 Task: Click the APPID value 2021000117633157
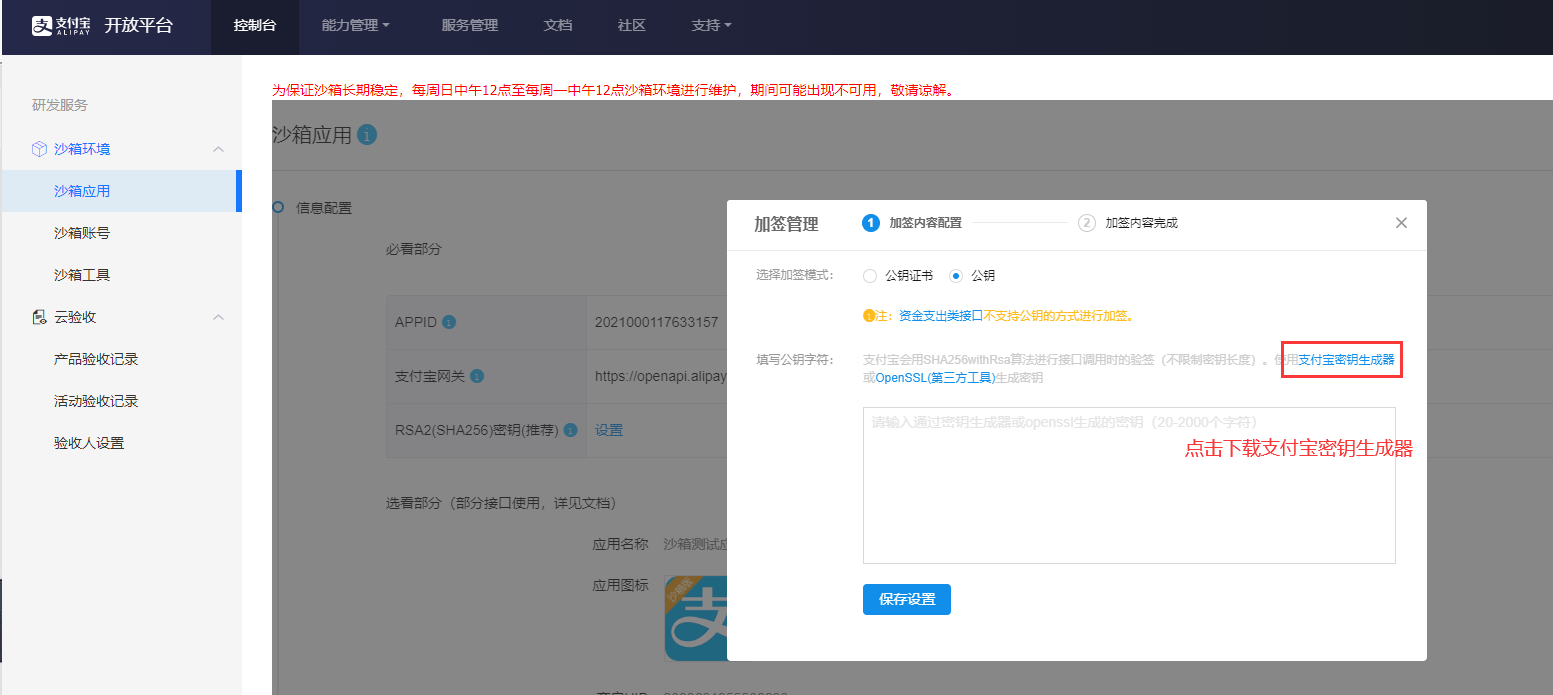(x=656, y=322)
